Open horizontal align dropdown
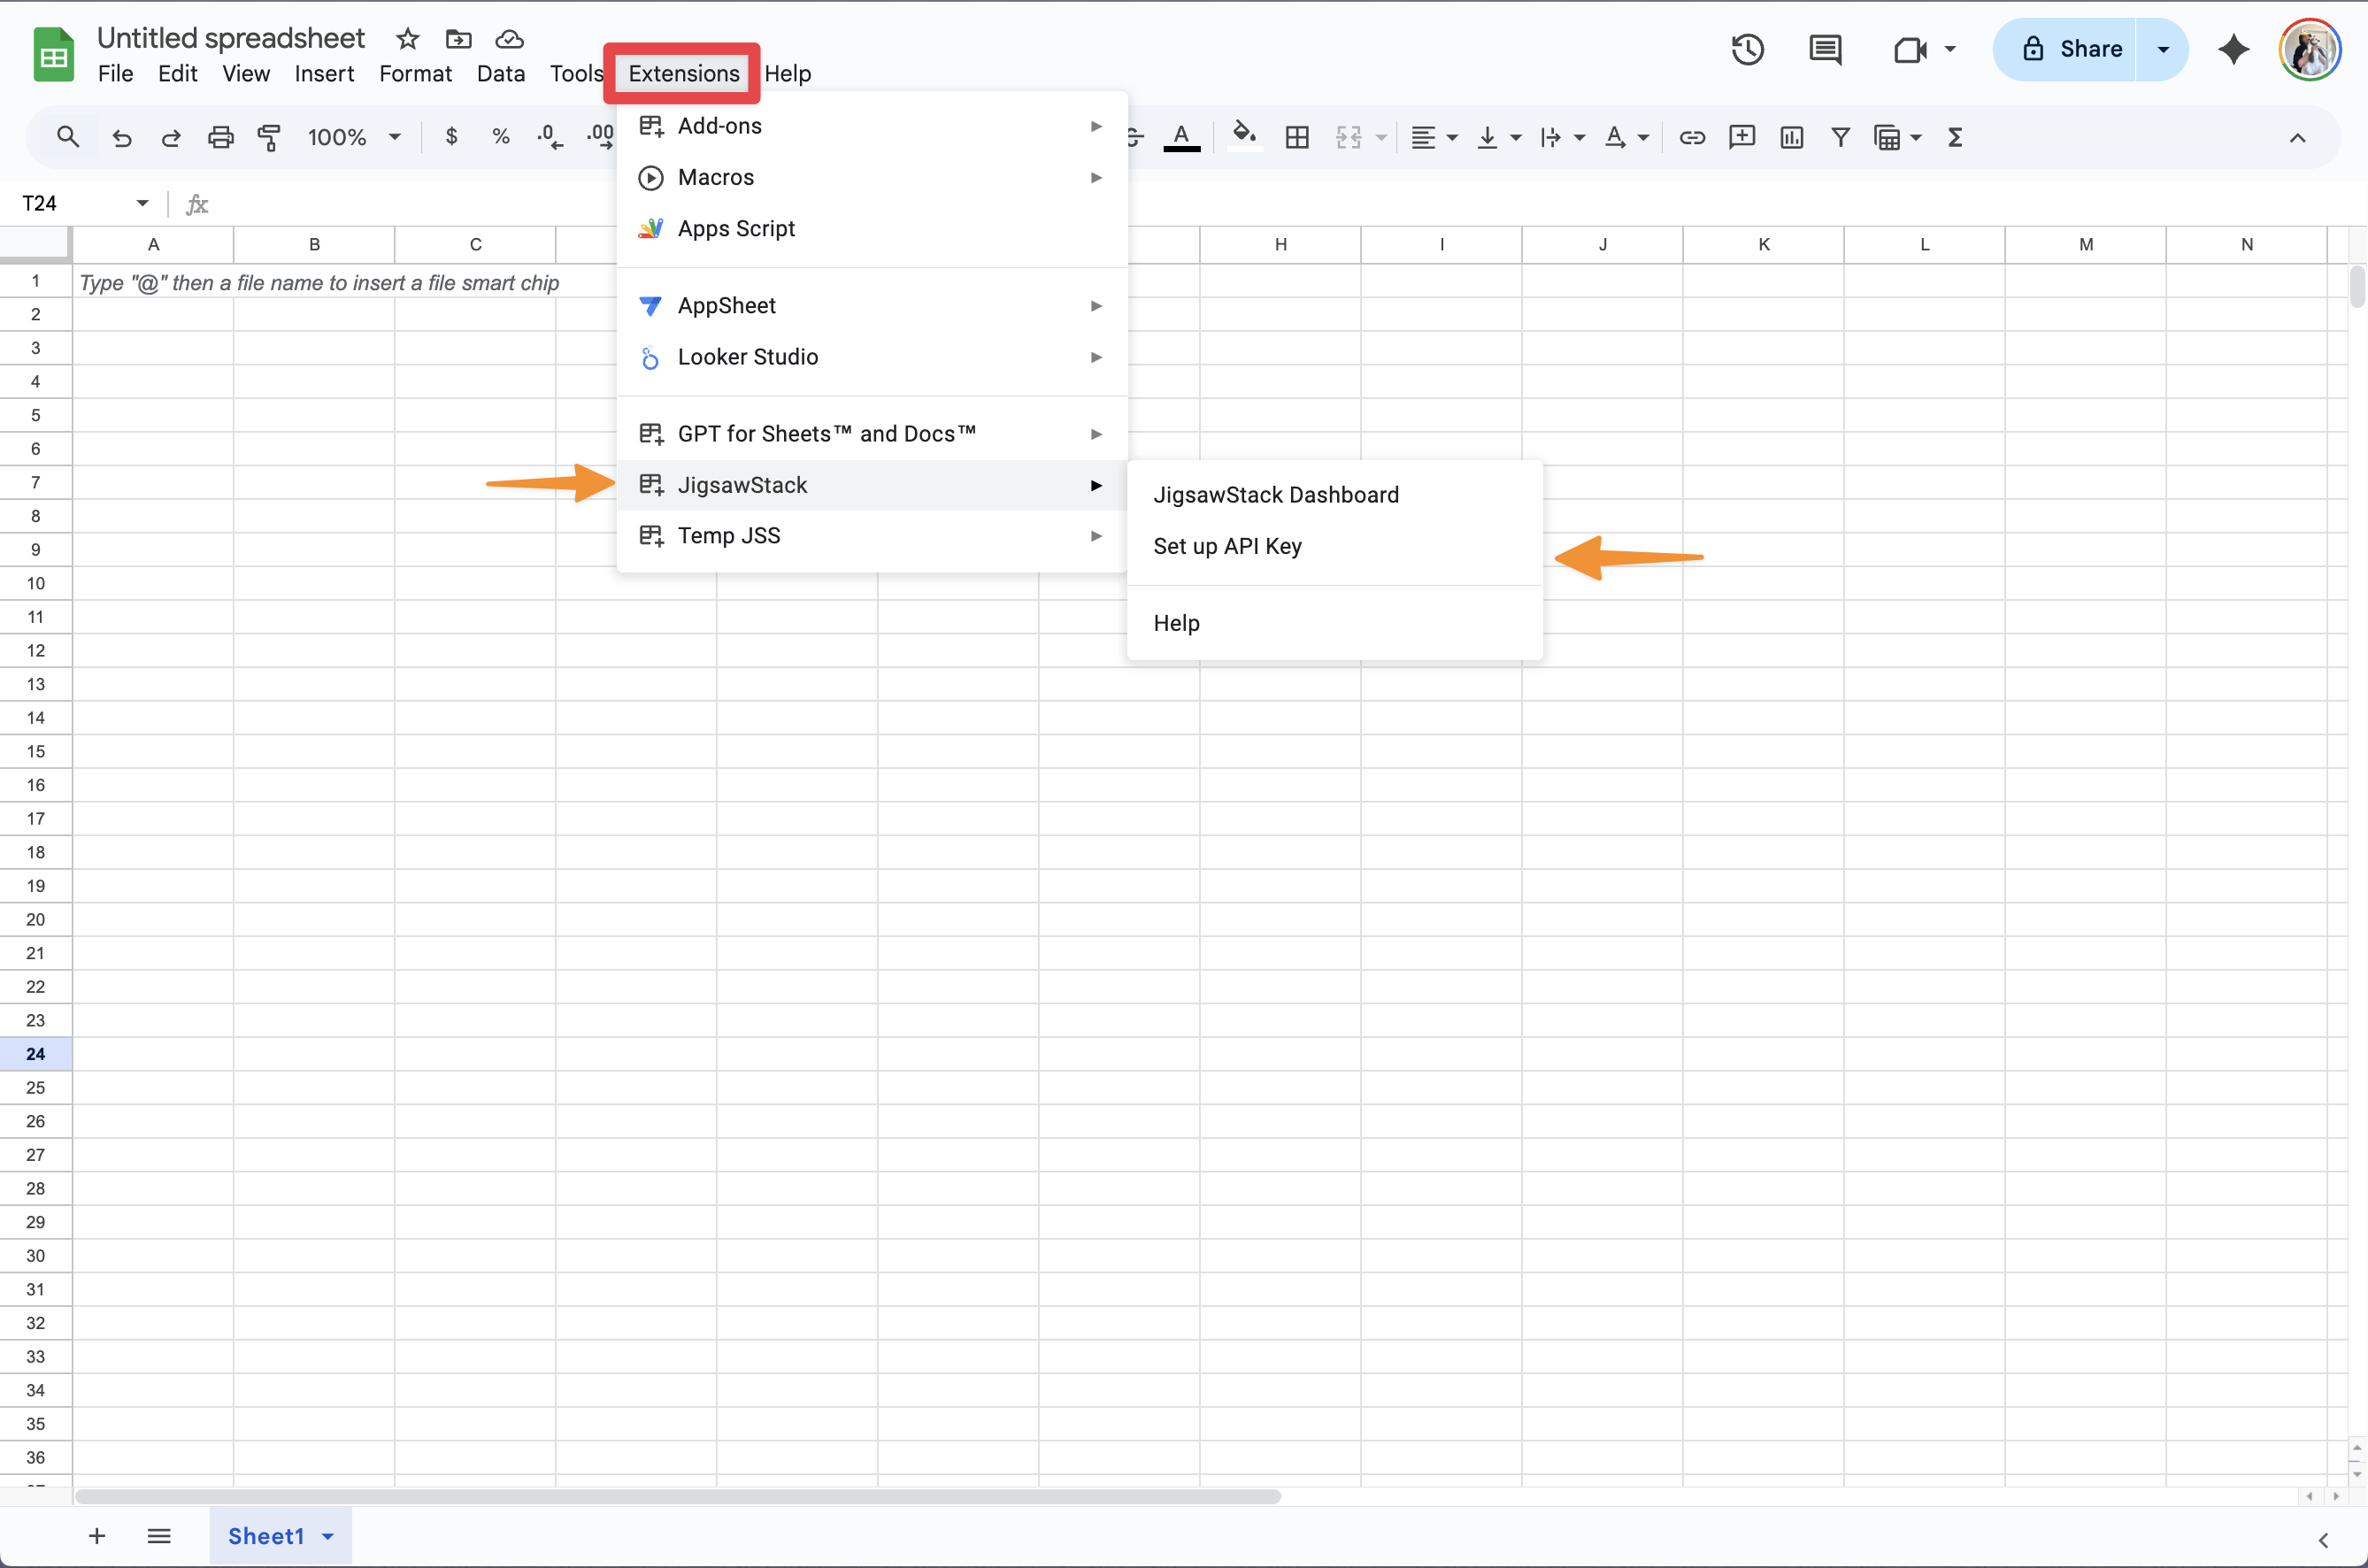 point(1435,137)
